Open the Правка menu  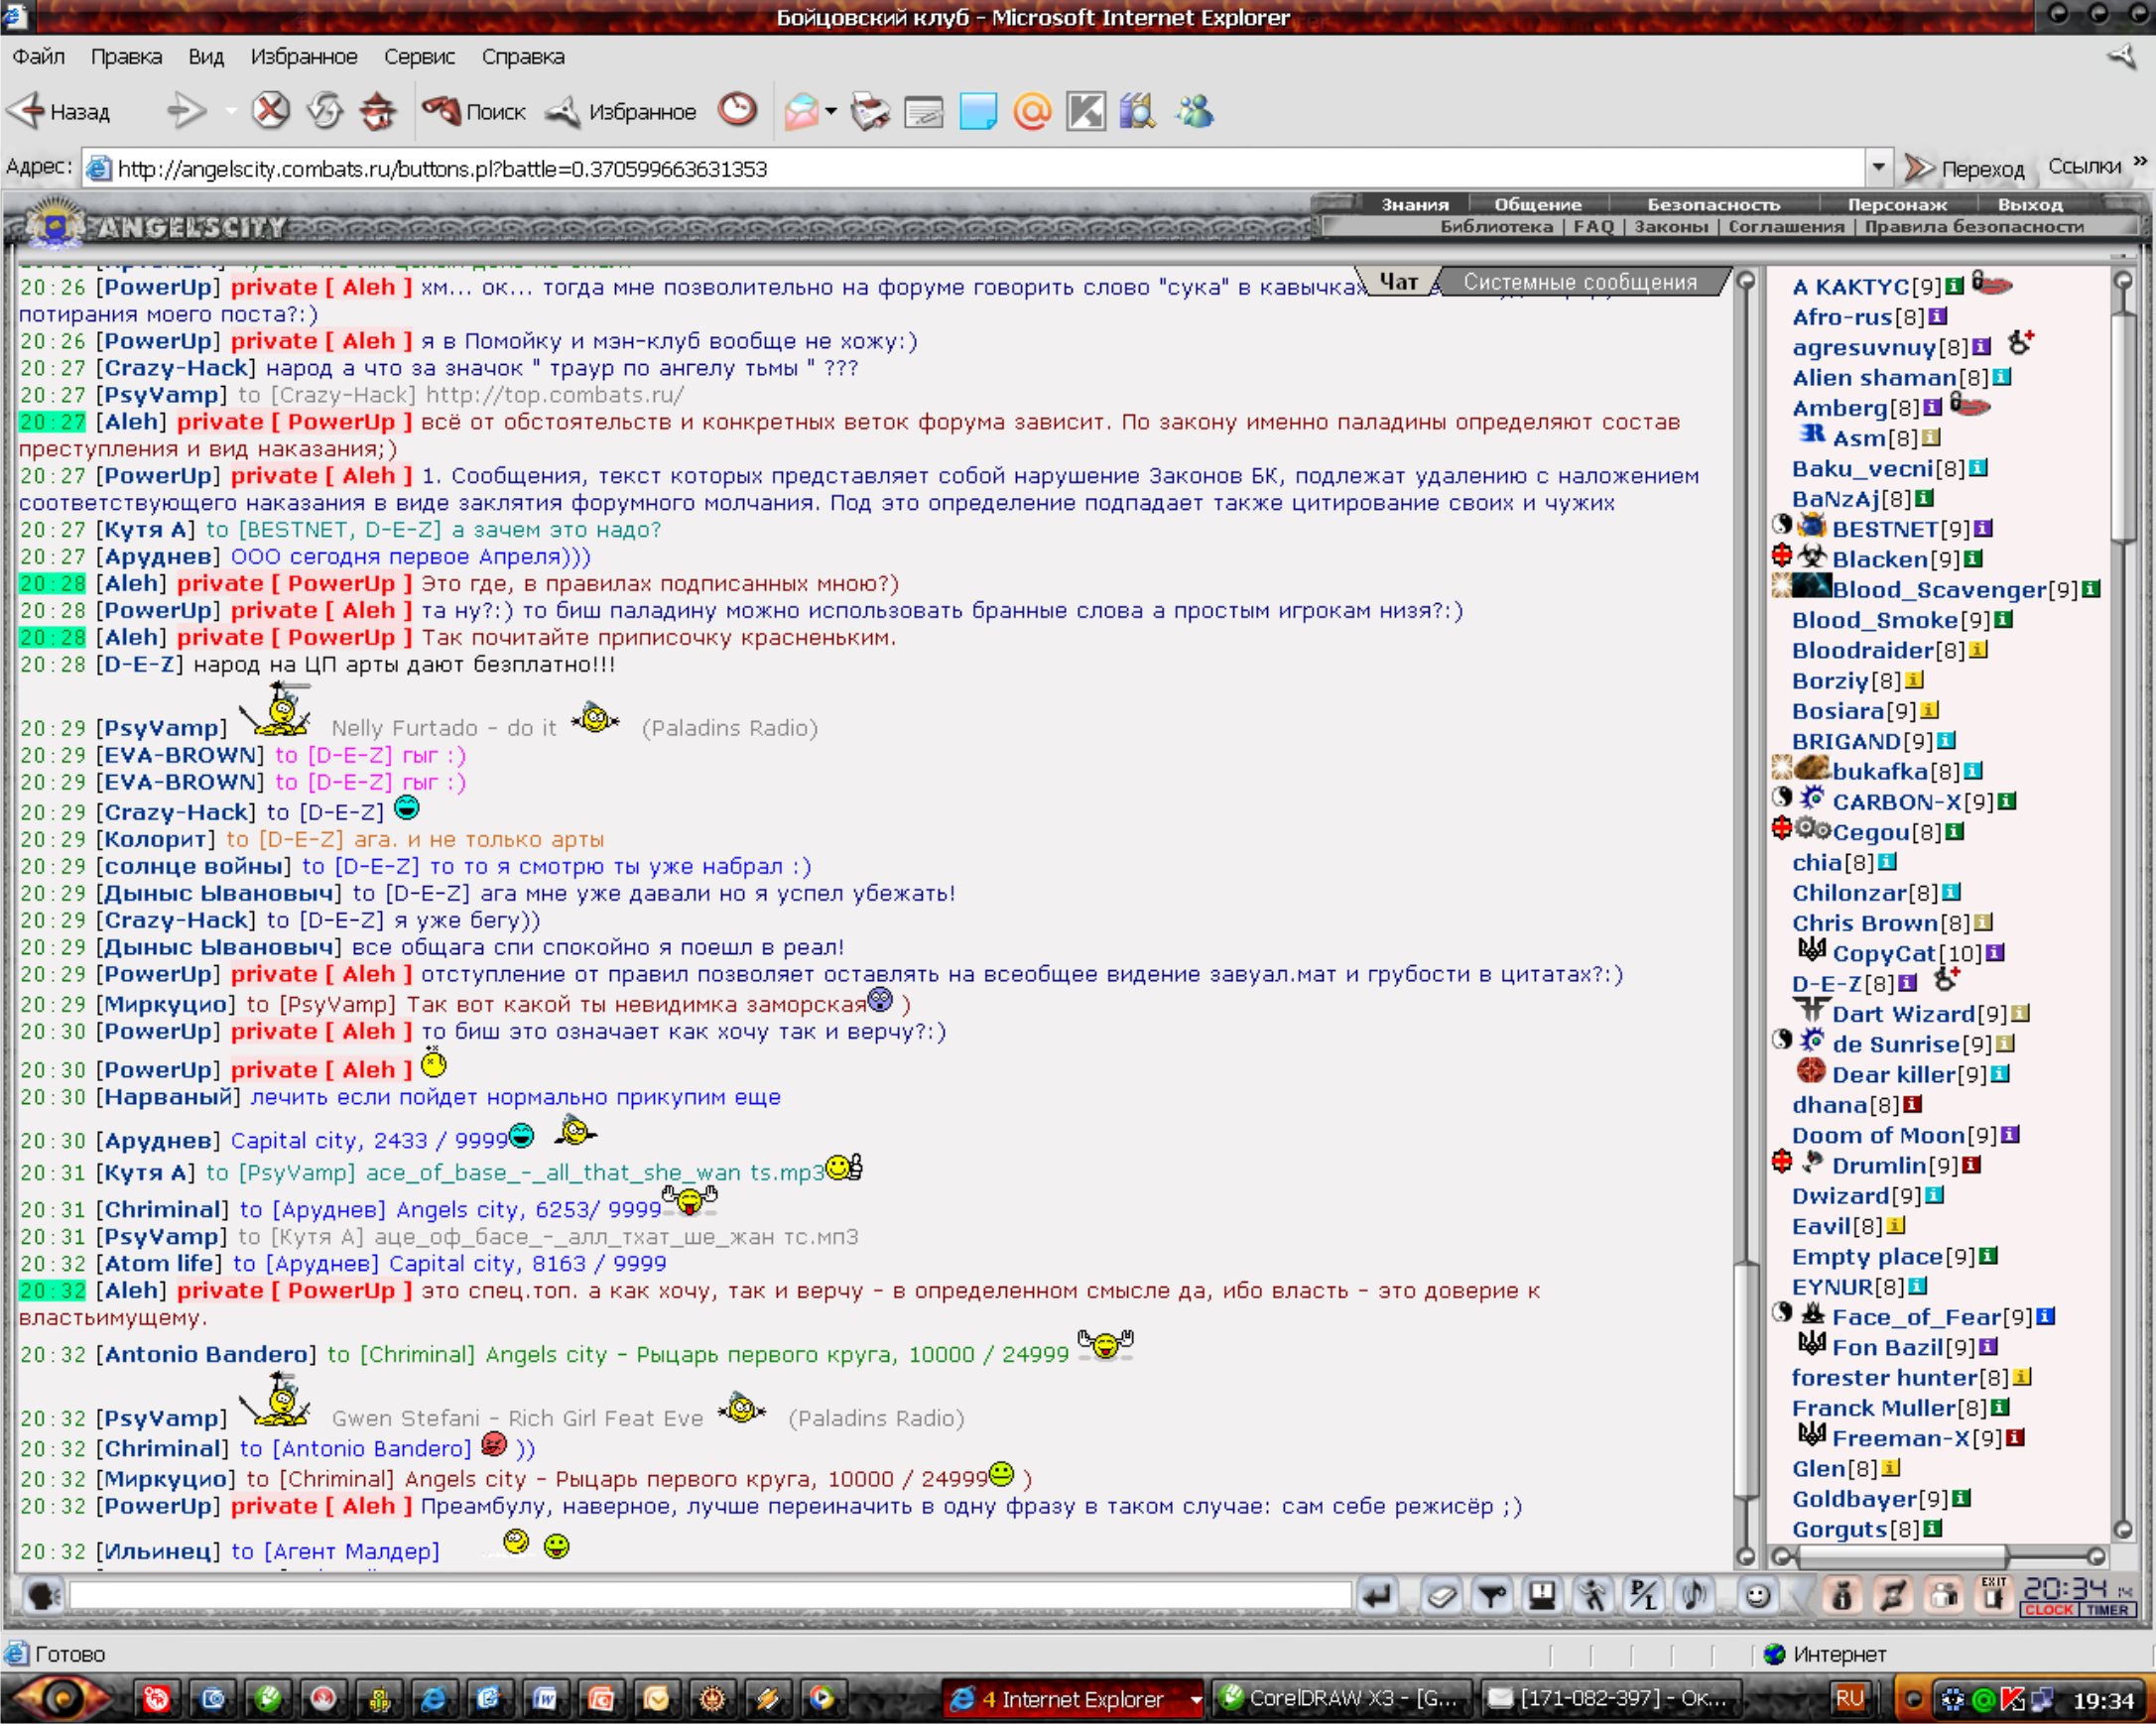(126, 56)
